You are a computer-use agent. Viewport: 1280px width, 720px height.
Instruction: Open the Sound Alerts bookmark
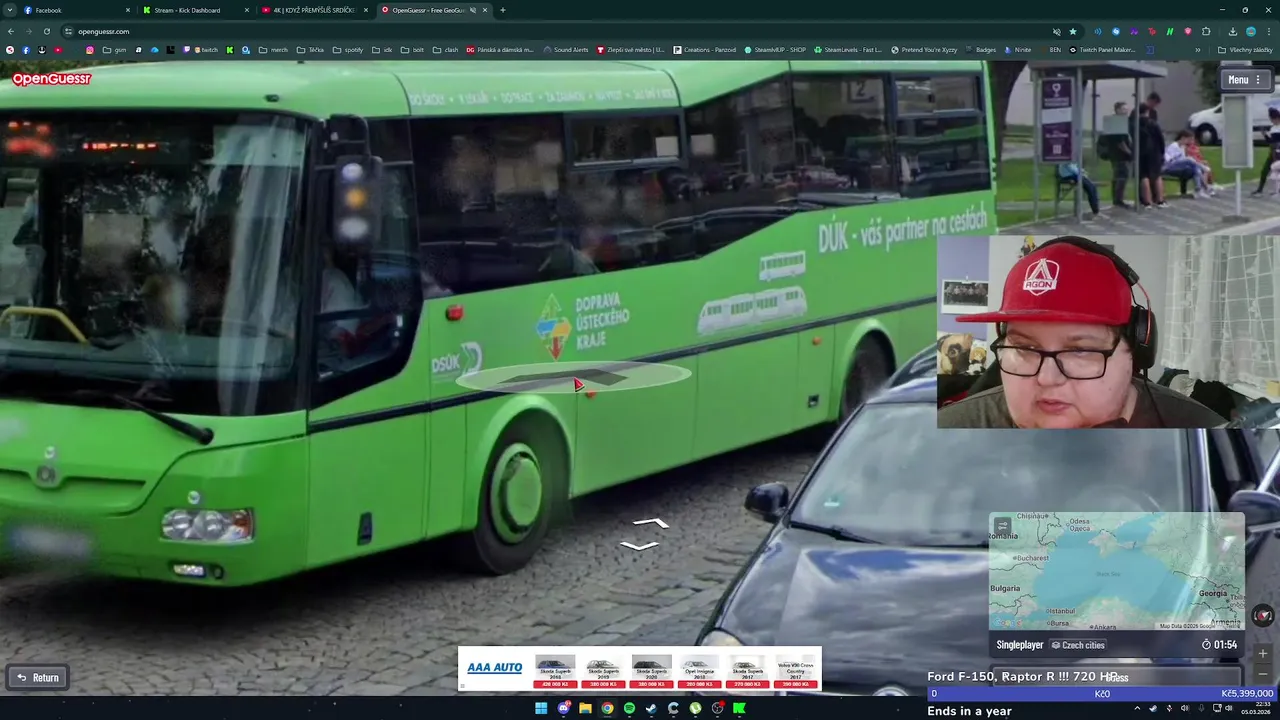coord(566,49)
